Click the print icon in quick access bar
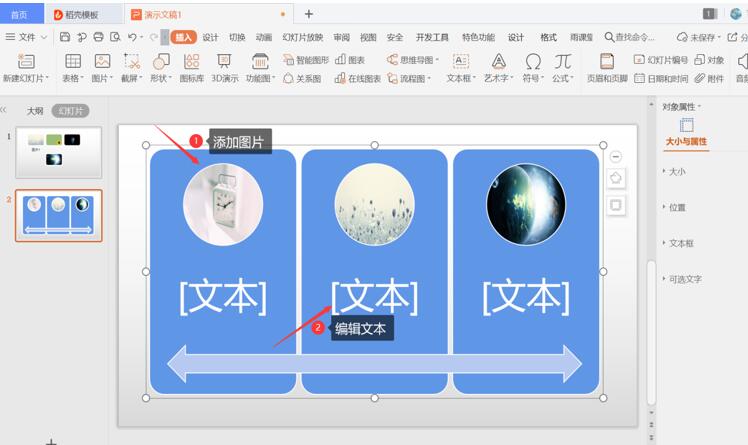748x445 pixels. (98, 37)
